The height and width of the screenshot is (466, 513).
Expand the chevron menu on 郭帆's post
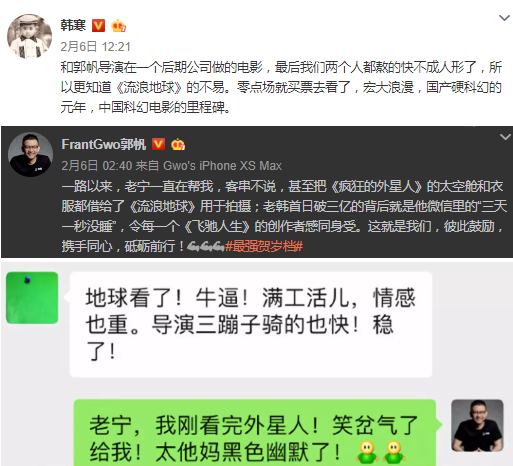[x=505, y=137]
